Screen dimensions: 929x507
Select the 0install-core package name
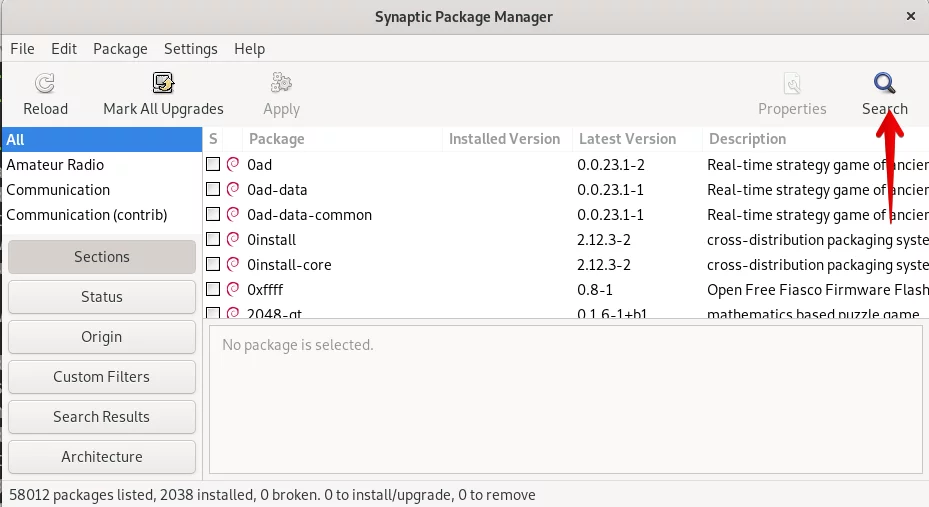point(289,265)
